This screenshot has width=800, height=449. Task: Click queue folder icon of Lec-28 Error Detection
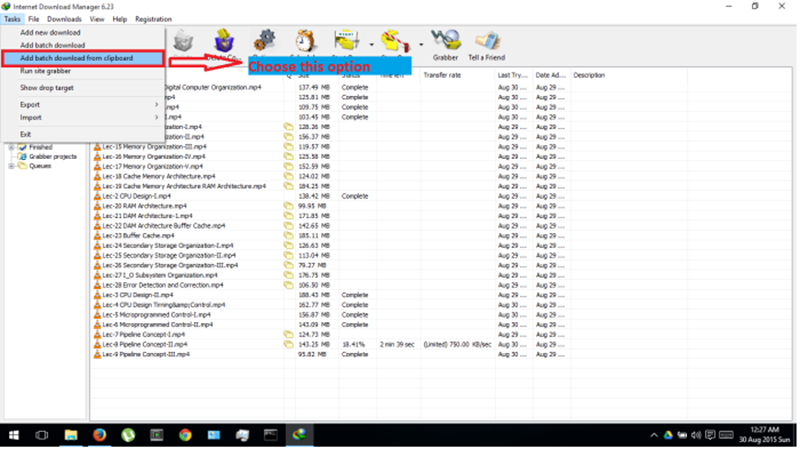click(288, 285)
